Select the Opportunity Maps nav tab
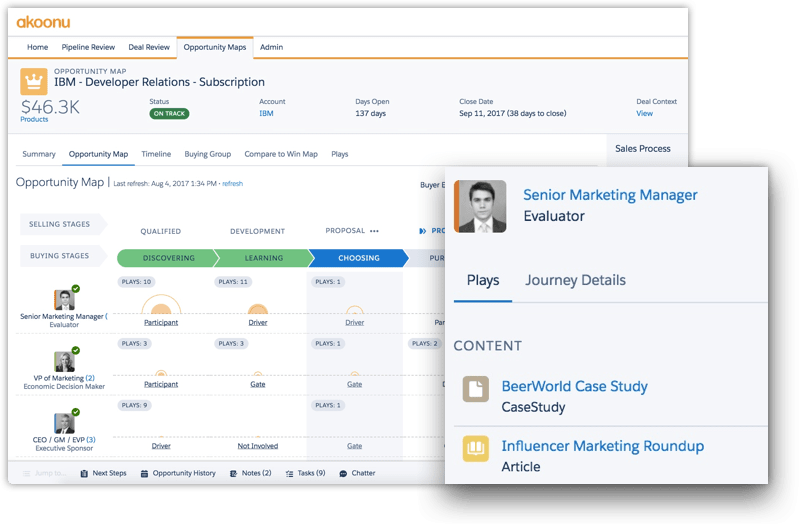The image size is (799, 527). pos(215,47)
